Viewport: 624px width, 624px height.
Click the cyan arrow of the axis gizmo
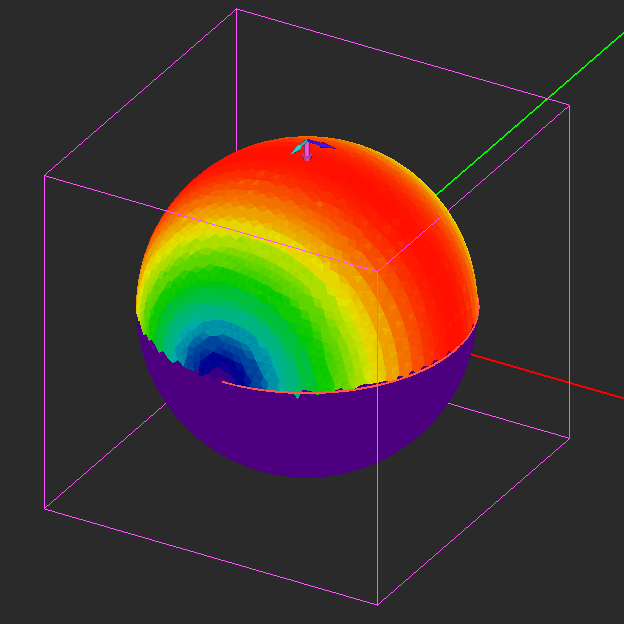click(x=298, y=147)
